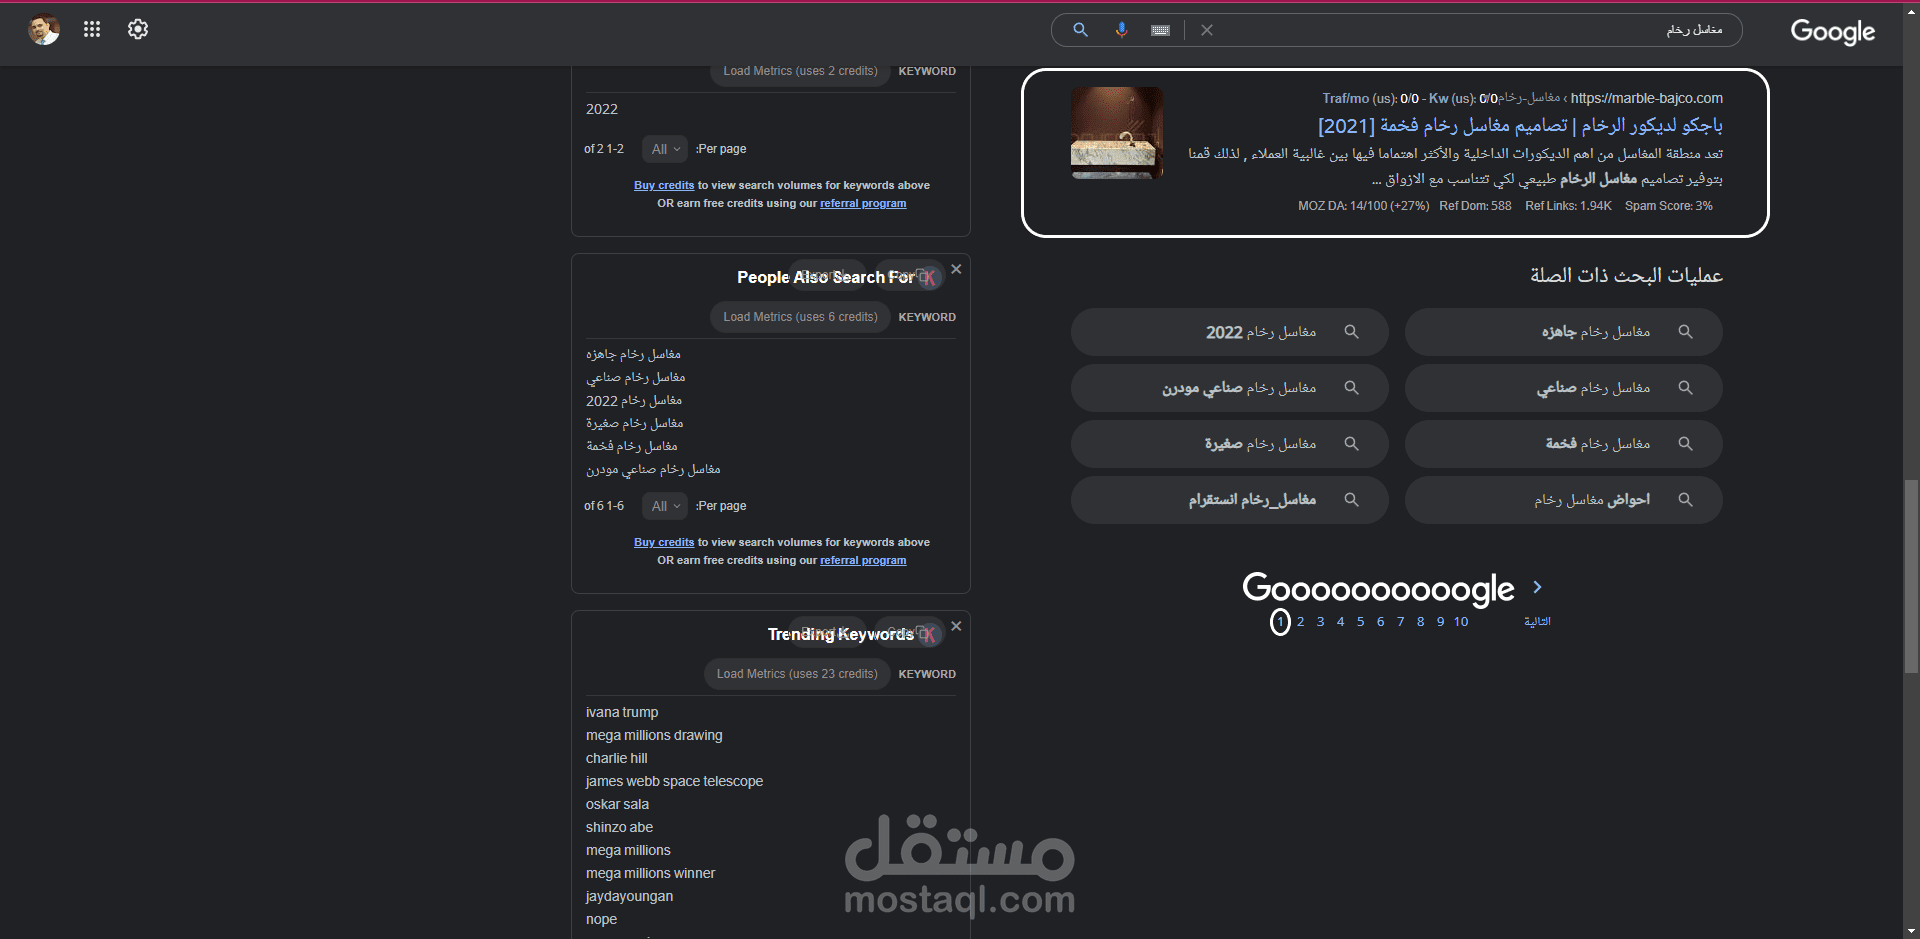
Task: Close the People Also Search For widget
Action: point(956,269)
